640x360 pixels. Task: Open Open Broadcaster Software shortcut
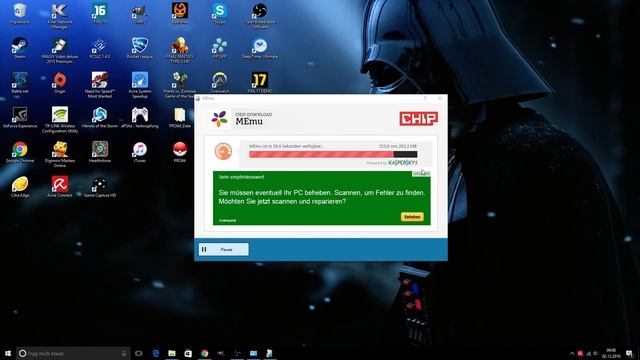click(260, 16)
